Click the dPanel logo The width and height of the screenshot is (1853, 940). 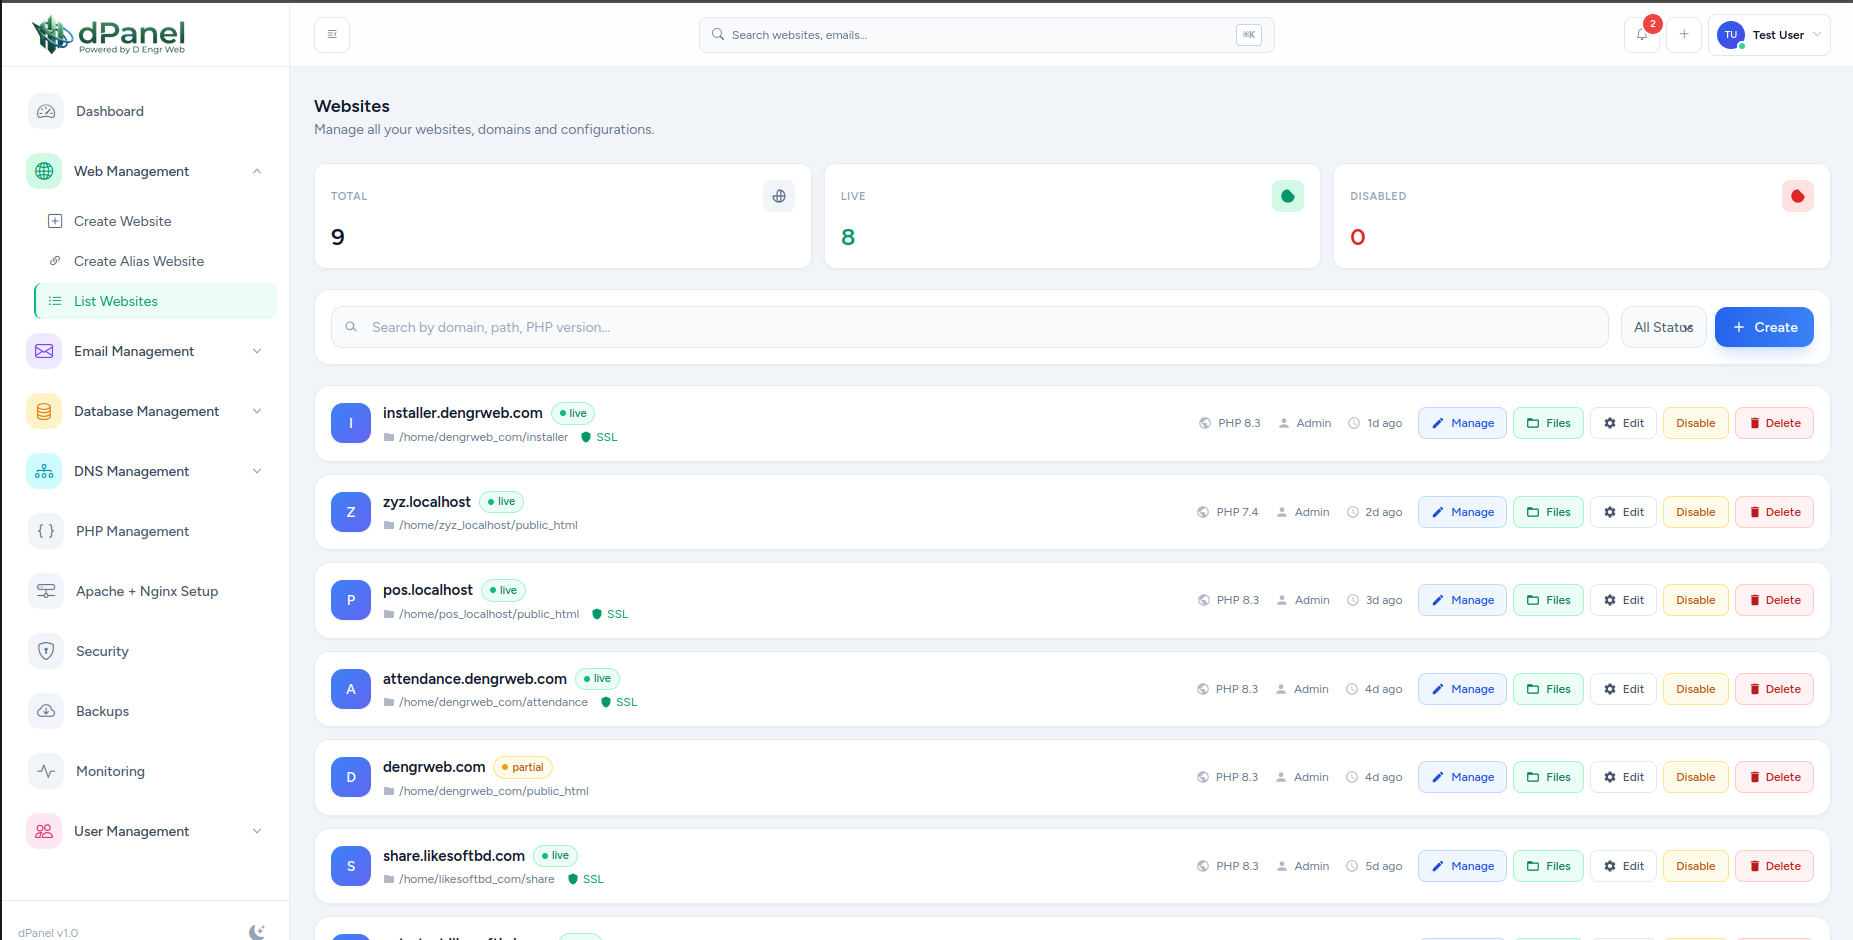point(109,35)
